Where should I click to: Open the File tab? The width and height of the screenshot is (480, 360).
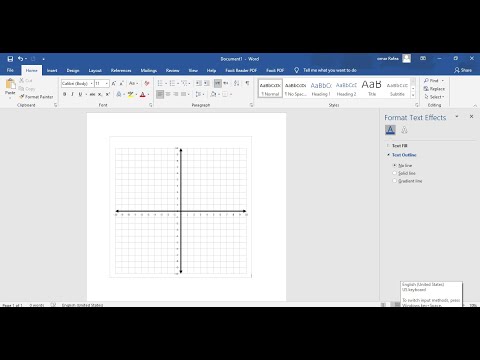pyautogui.click(x=10, y=70)
